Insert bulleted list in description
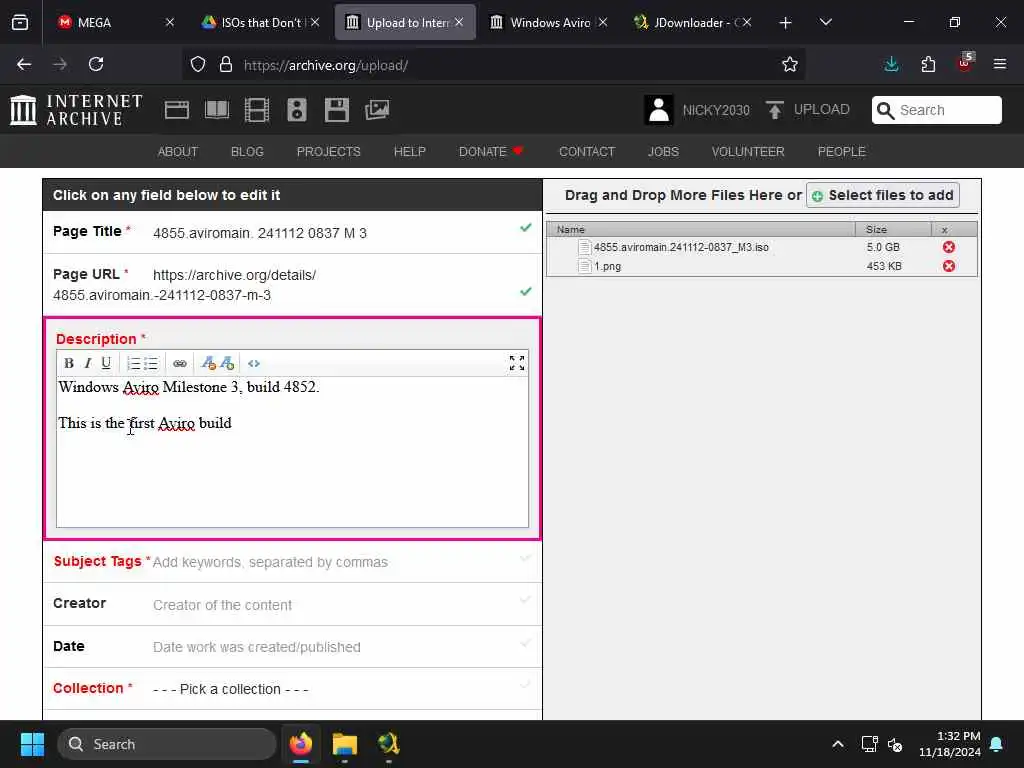The image size is (1024, 768). pos(151,363)
